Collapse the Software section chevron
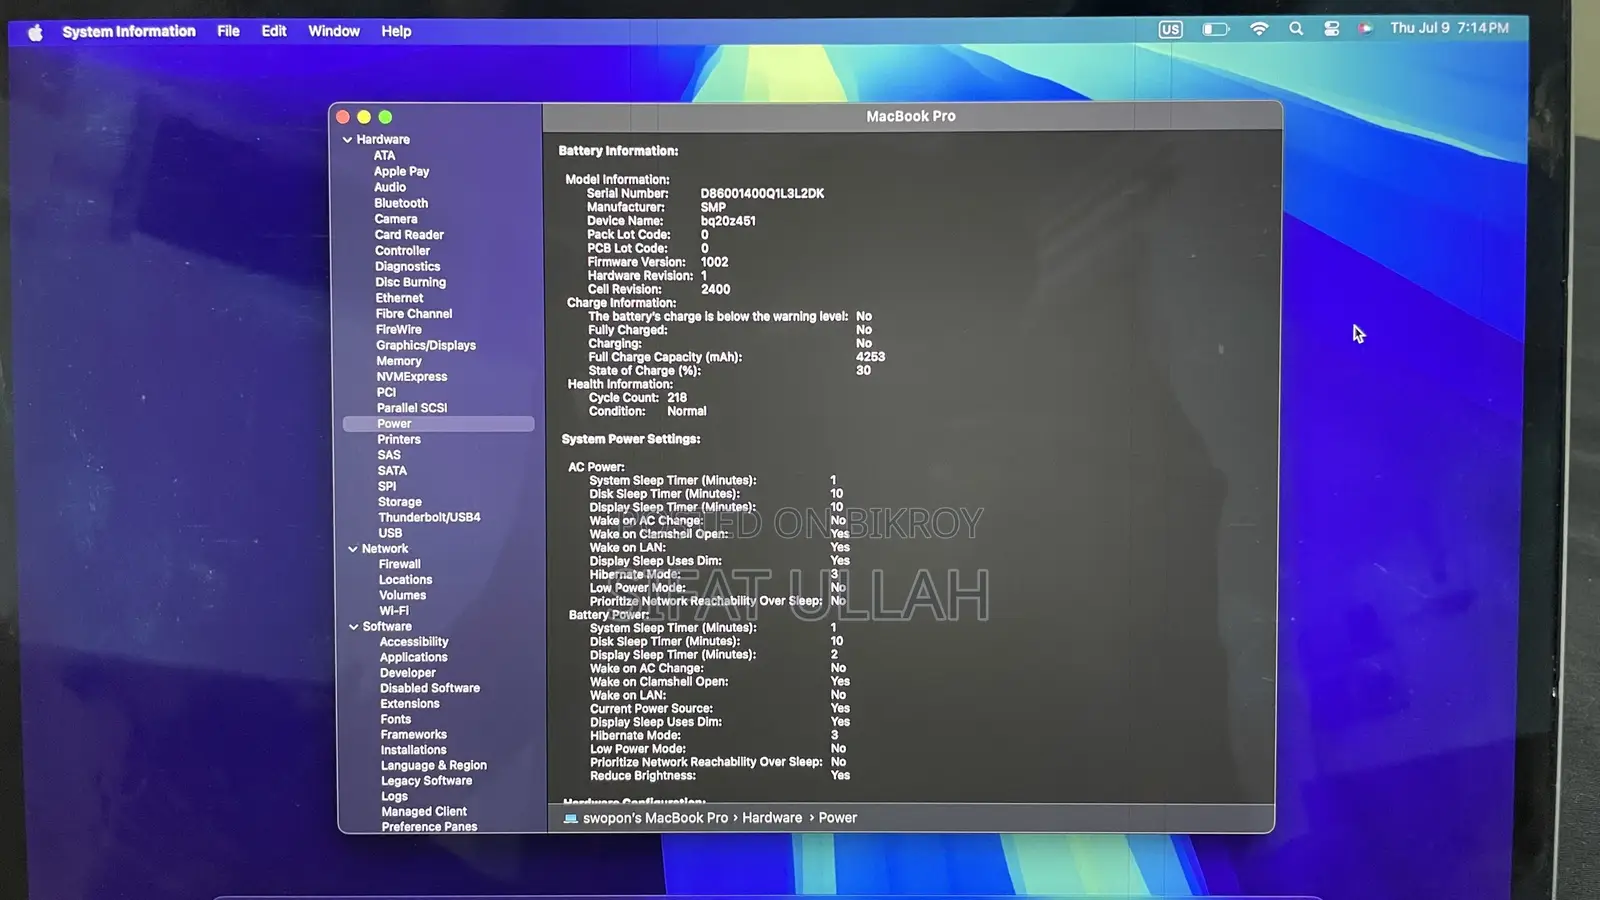Viewport: 1600px width, 900px height. [x=353, y=627]
